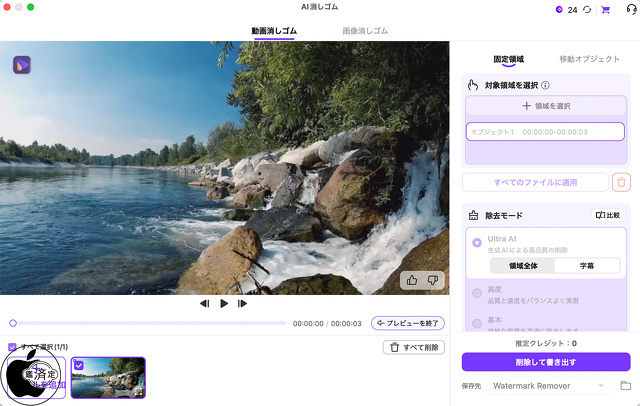Click the info icon beside 対象領域を選択
Viewport: 640px width, 406px height.
tap(545, 85)
